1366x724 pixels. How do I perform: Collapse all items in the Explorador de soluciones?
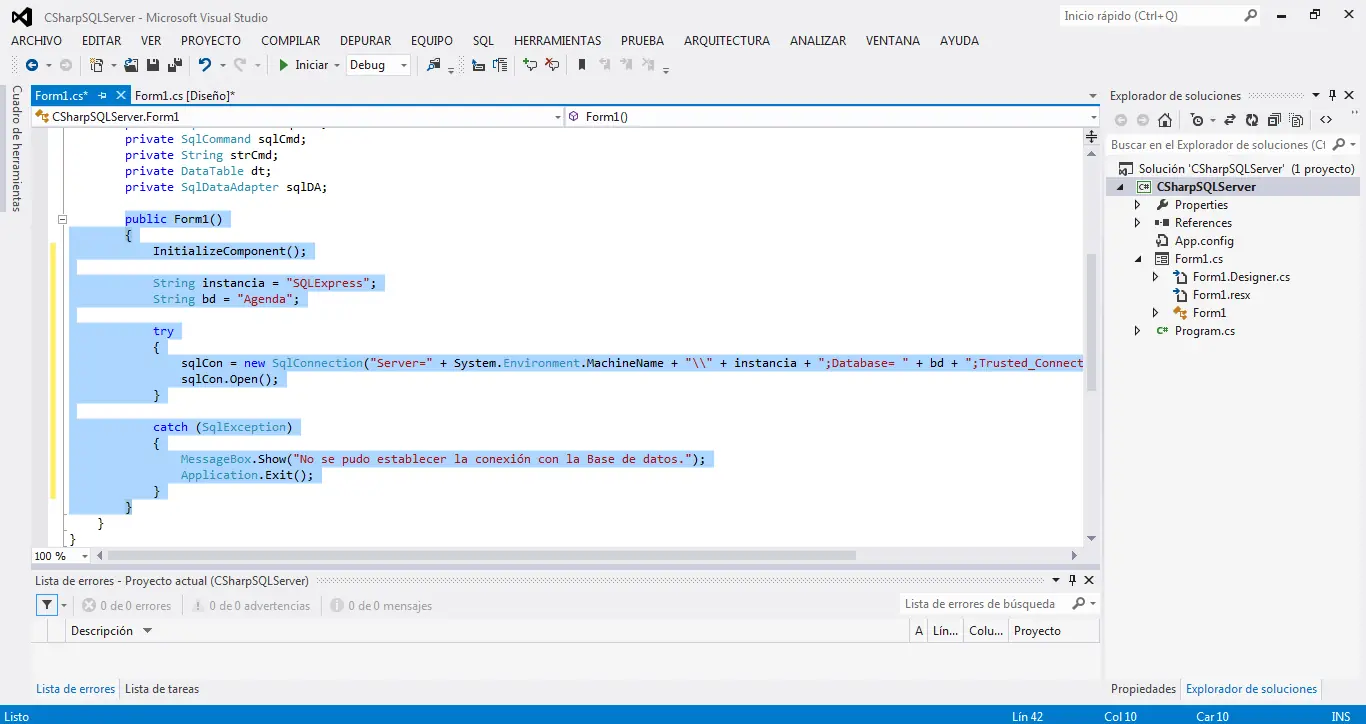point(1274,120)
